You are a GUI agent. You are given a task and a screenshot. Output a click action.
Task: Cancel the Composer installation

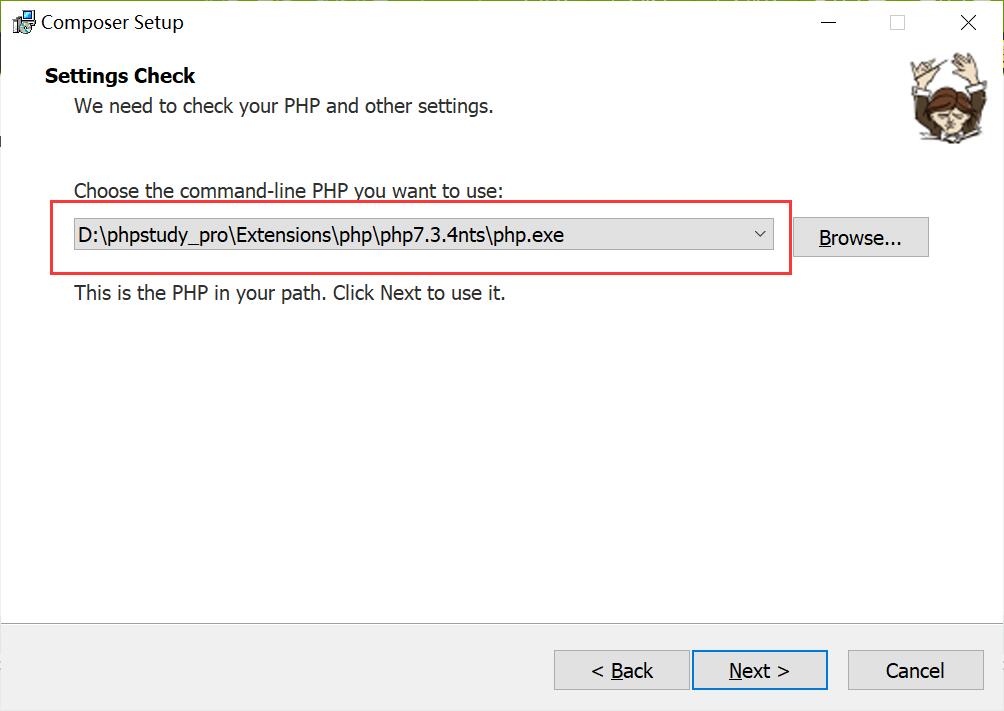915,670
